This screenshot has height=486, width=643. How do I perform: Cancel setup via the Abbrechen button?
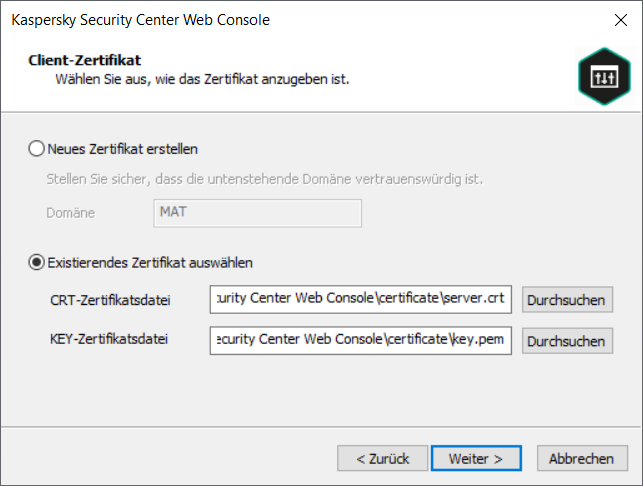tap(581, 458)
